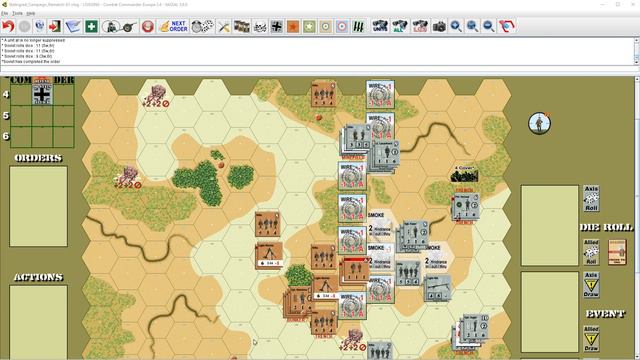
Task: Click the map window vertical scrollbar
Action: tap(637, 218)
